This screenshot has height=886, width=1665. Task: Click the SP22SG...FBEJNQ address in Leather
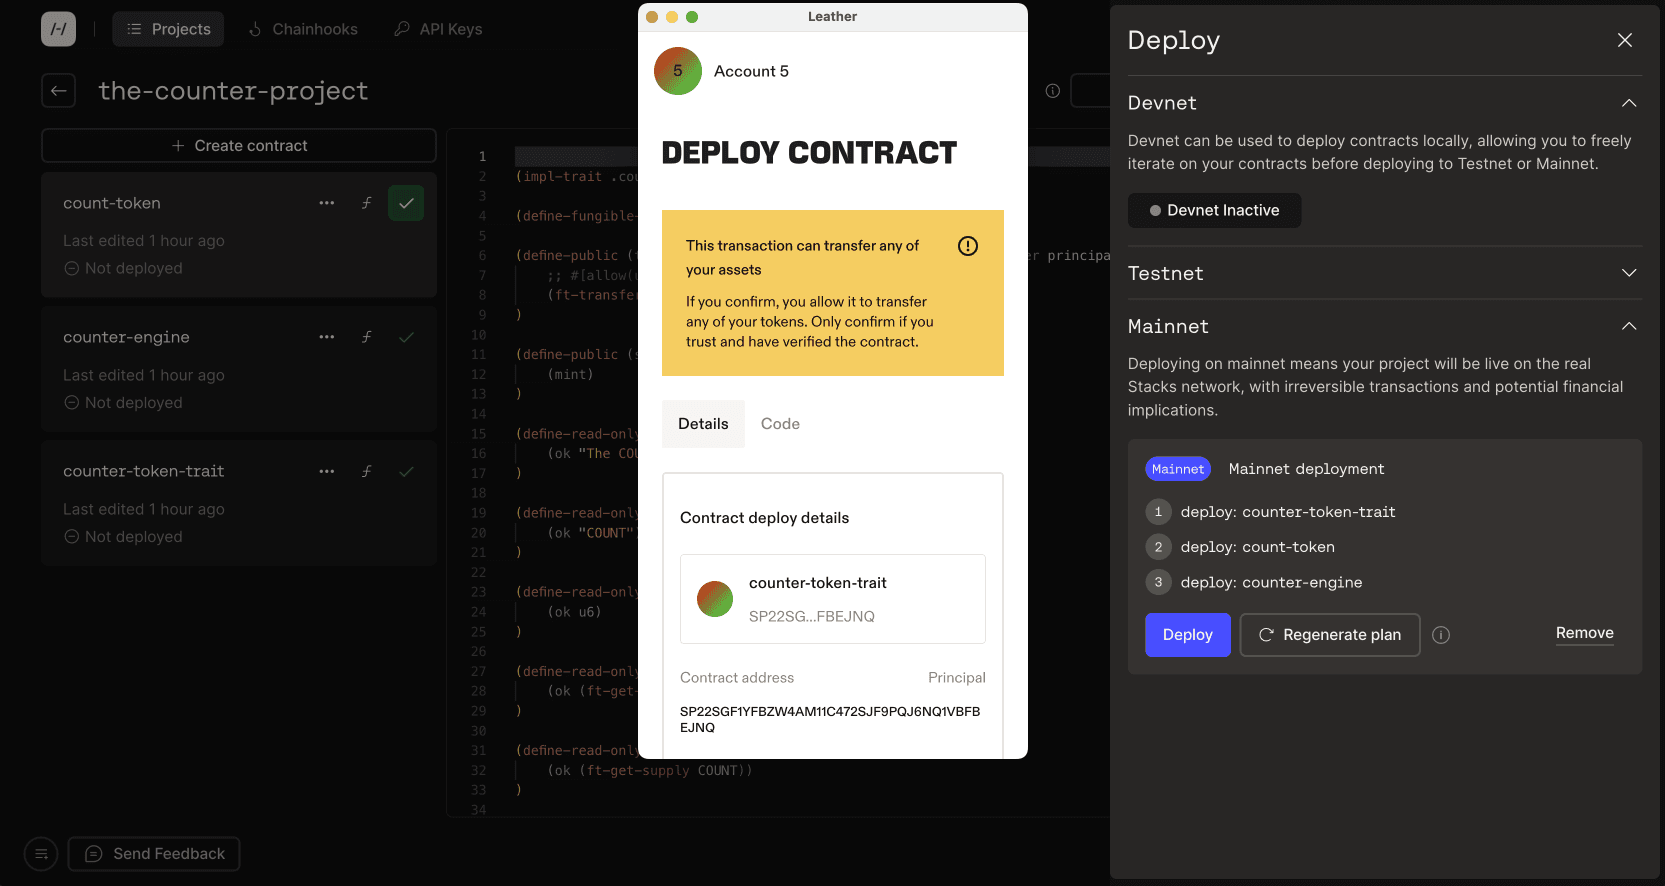812,617
